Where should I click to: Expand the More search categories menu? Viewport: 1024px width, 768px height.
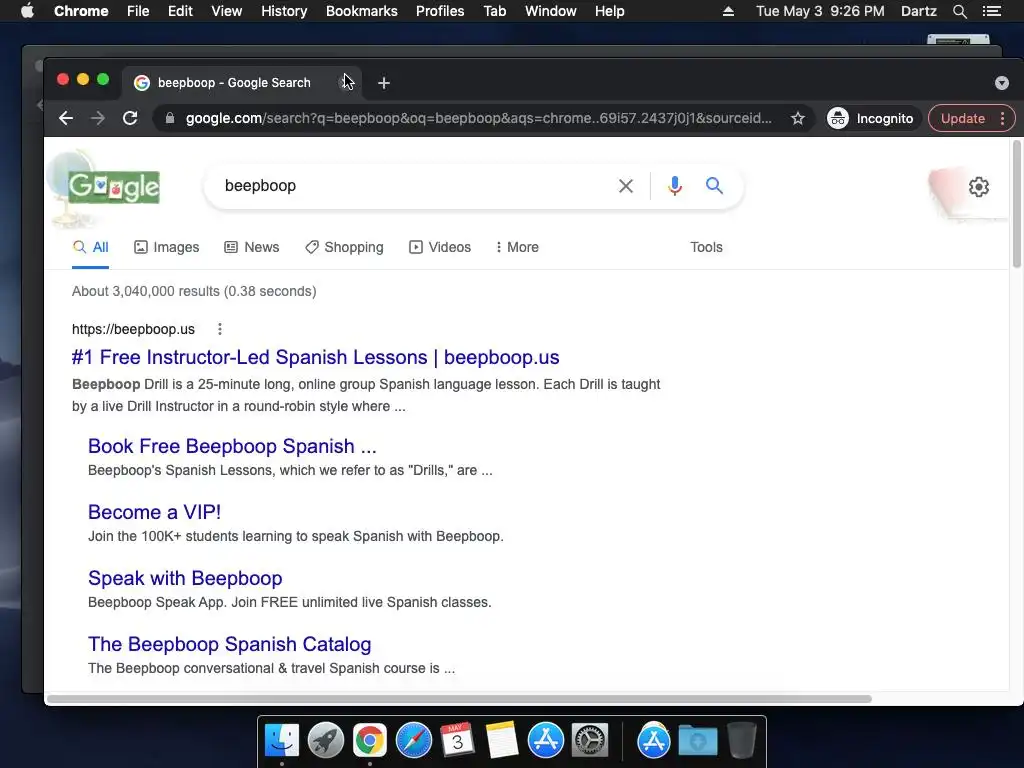[517, 248]
